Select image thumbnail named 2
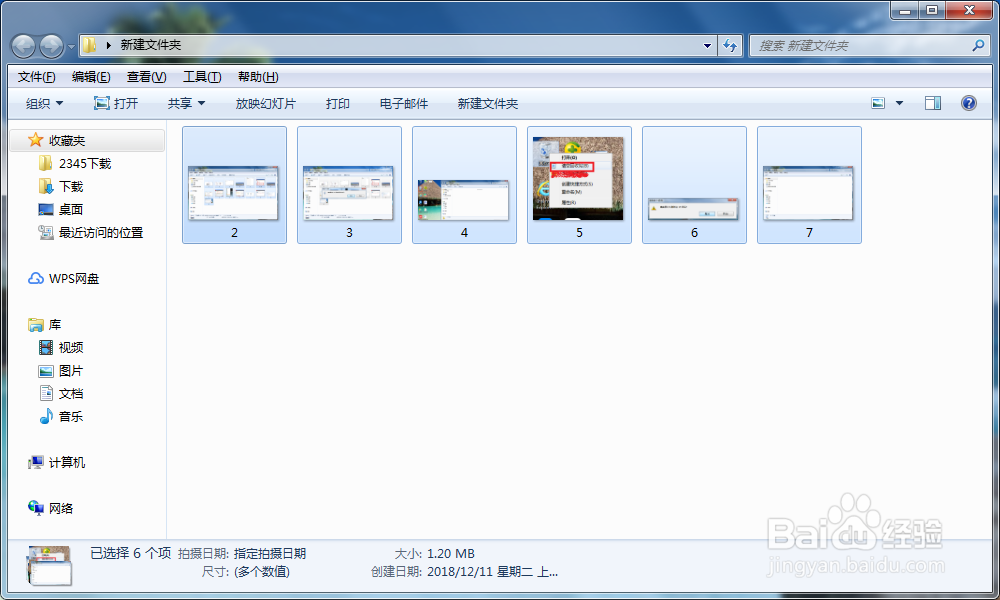This screenshot has width=1000, height=600. 234,185
